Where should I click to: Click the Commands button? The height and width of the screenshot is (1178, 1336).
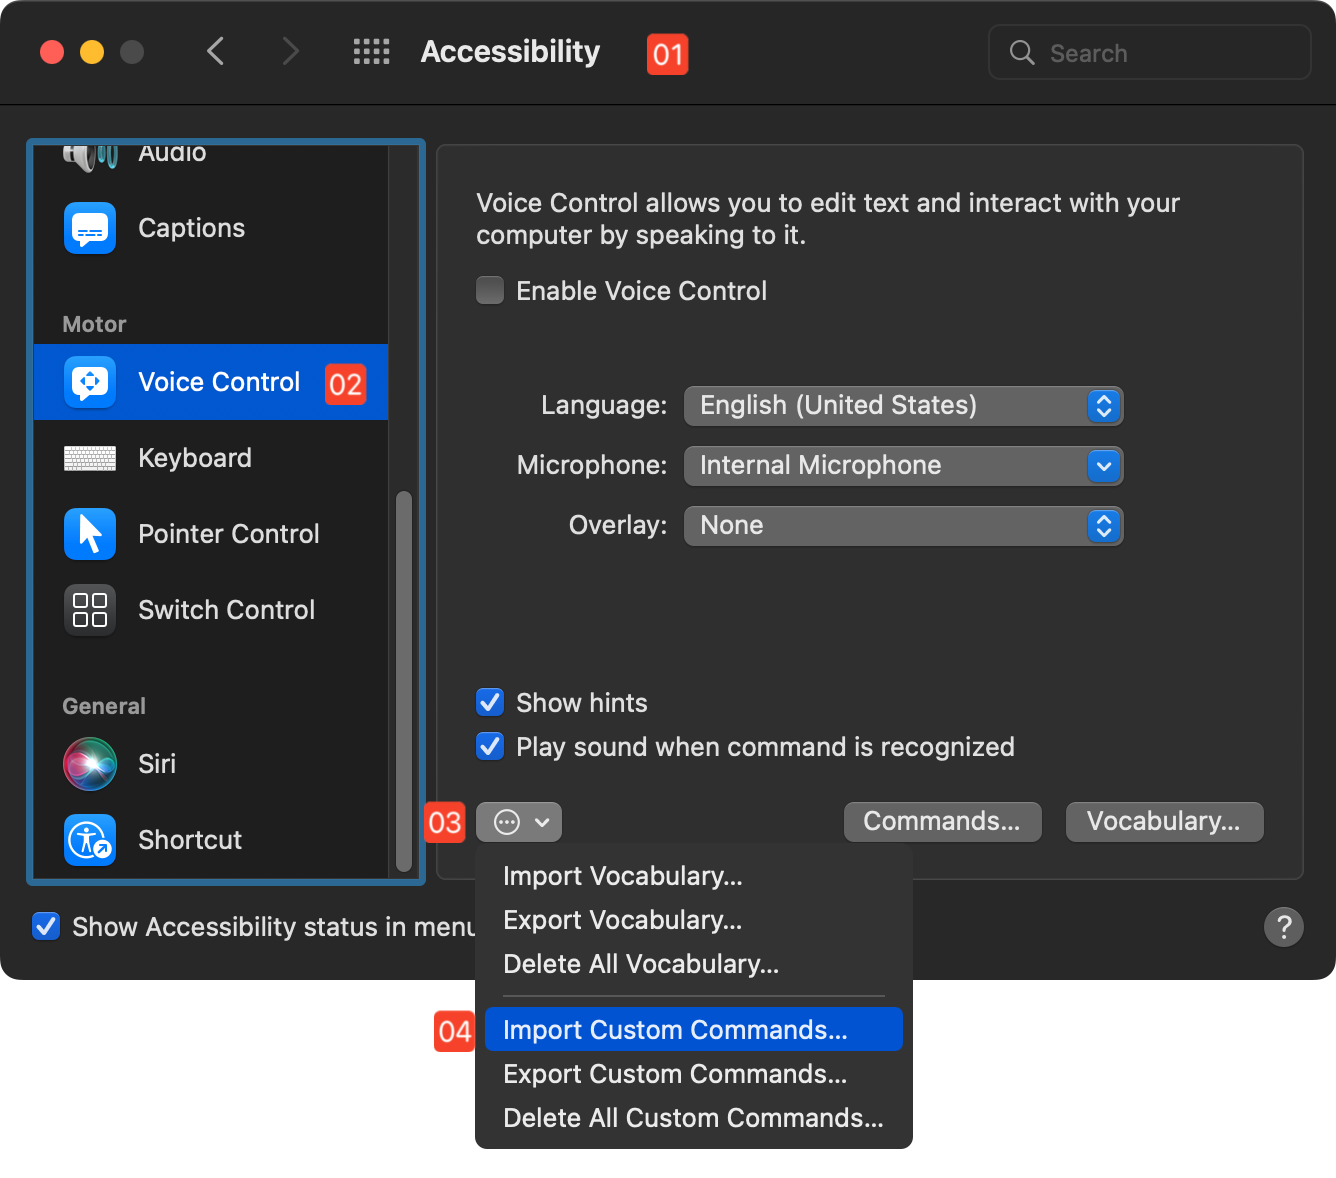(941, 821)
